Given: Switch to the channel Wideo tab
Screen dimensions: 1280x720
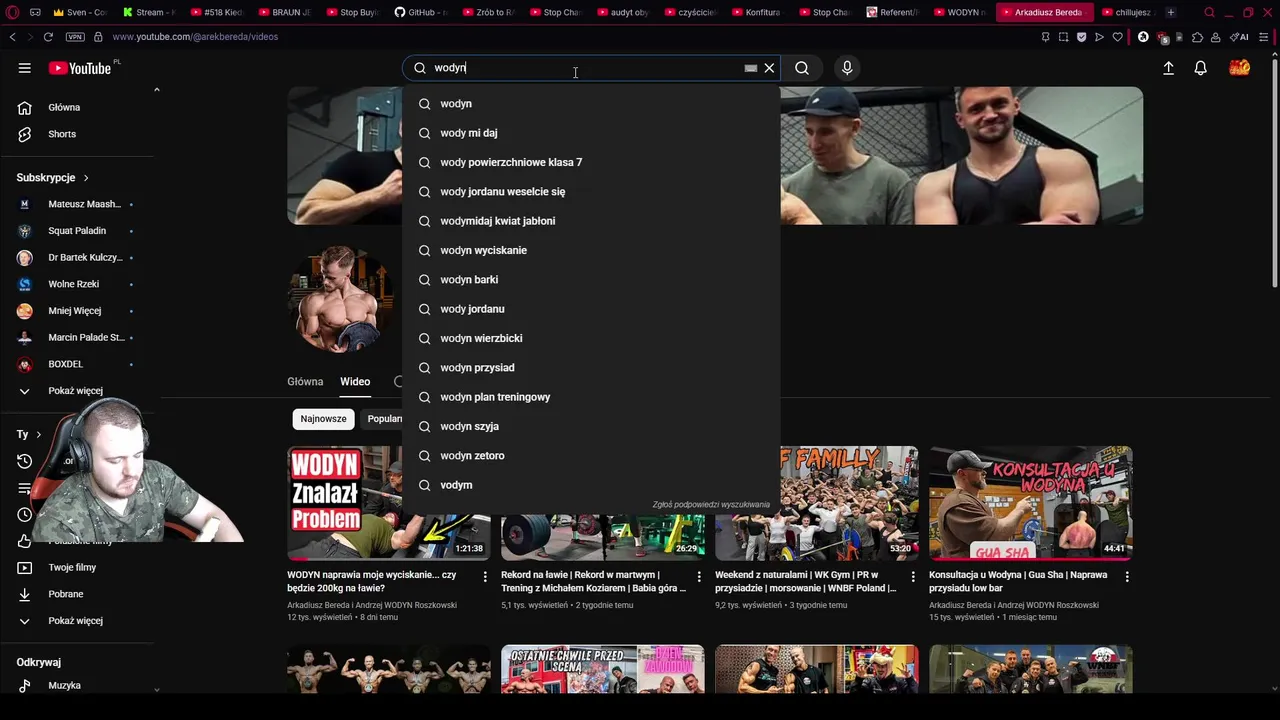Looking at the screenshot, I should (x=355, y=382).
